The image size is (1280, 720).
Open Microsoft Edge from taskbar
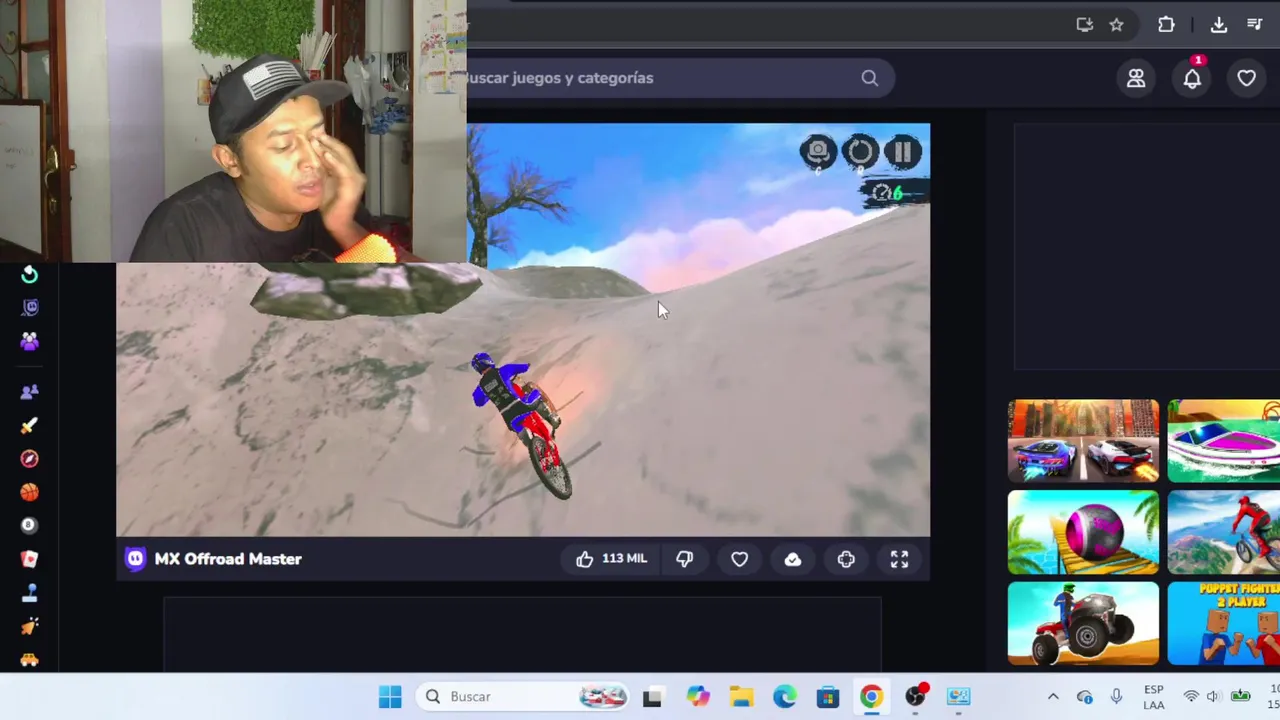pyautogui.click(x=785, y=697)
